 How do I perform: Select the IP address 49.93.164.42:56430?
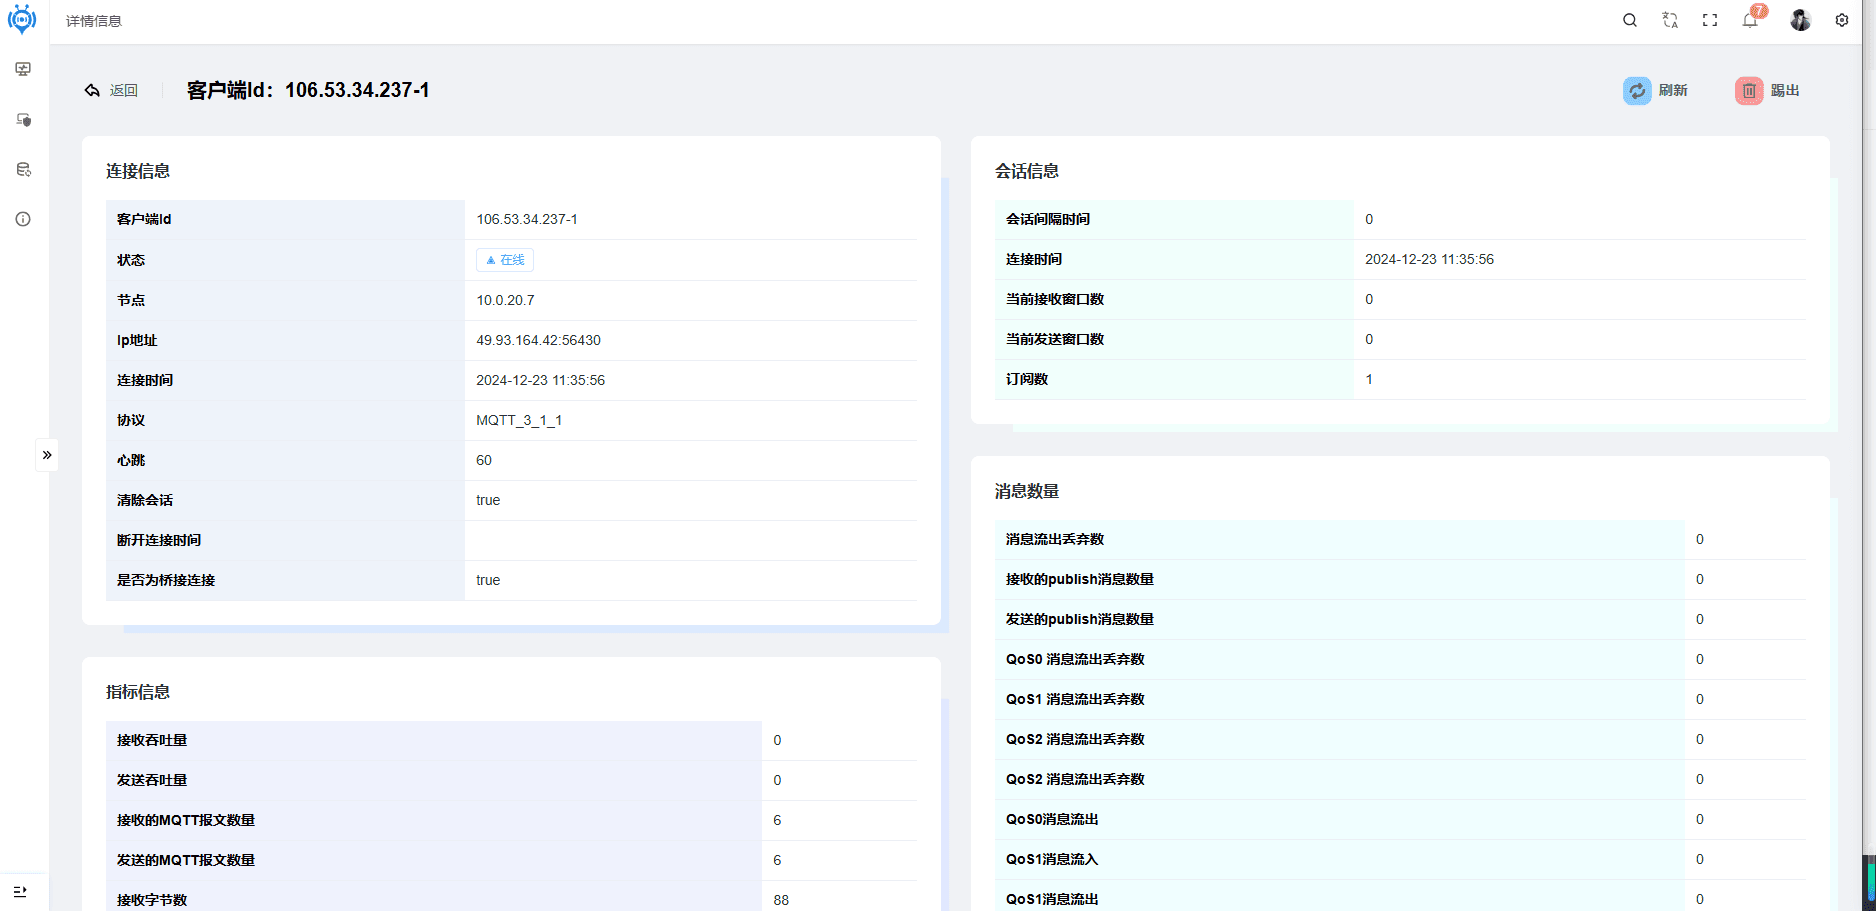tap(538, 340)
